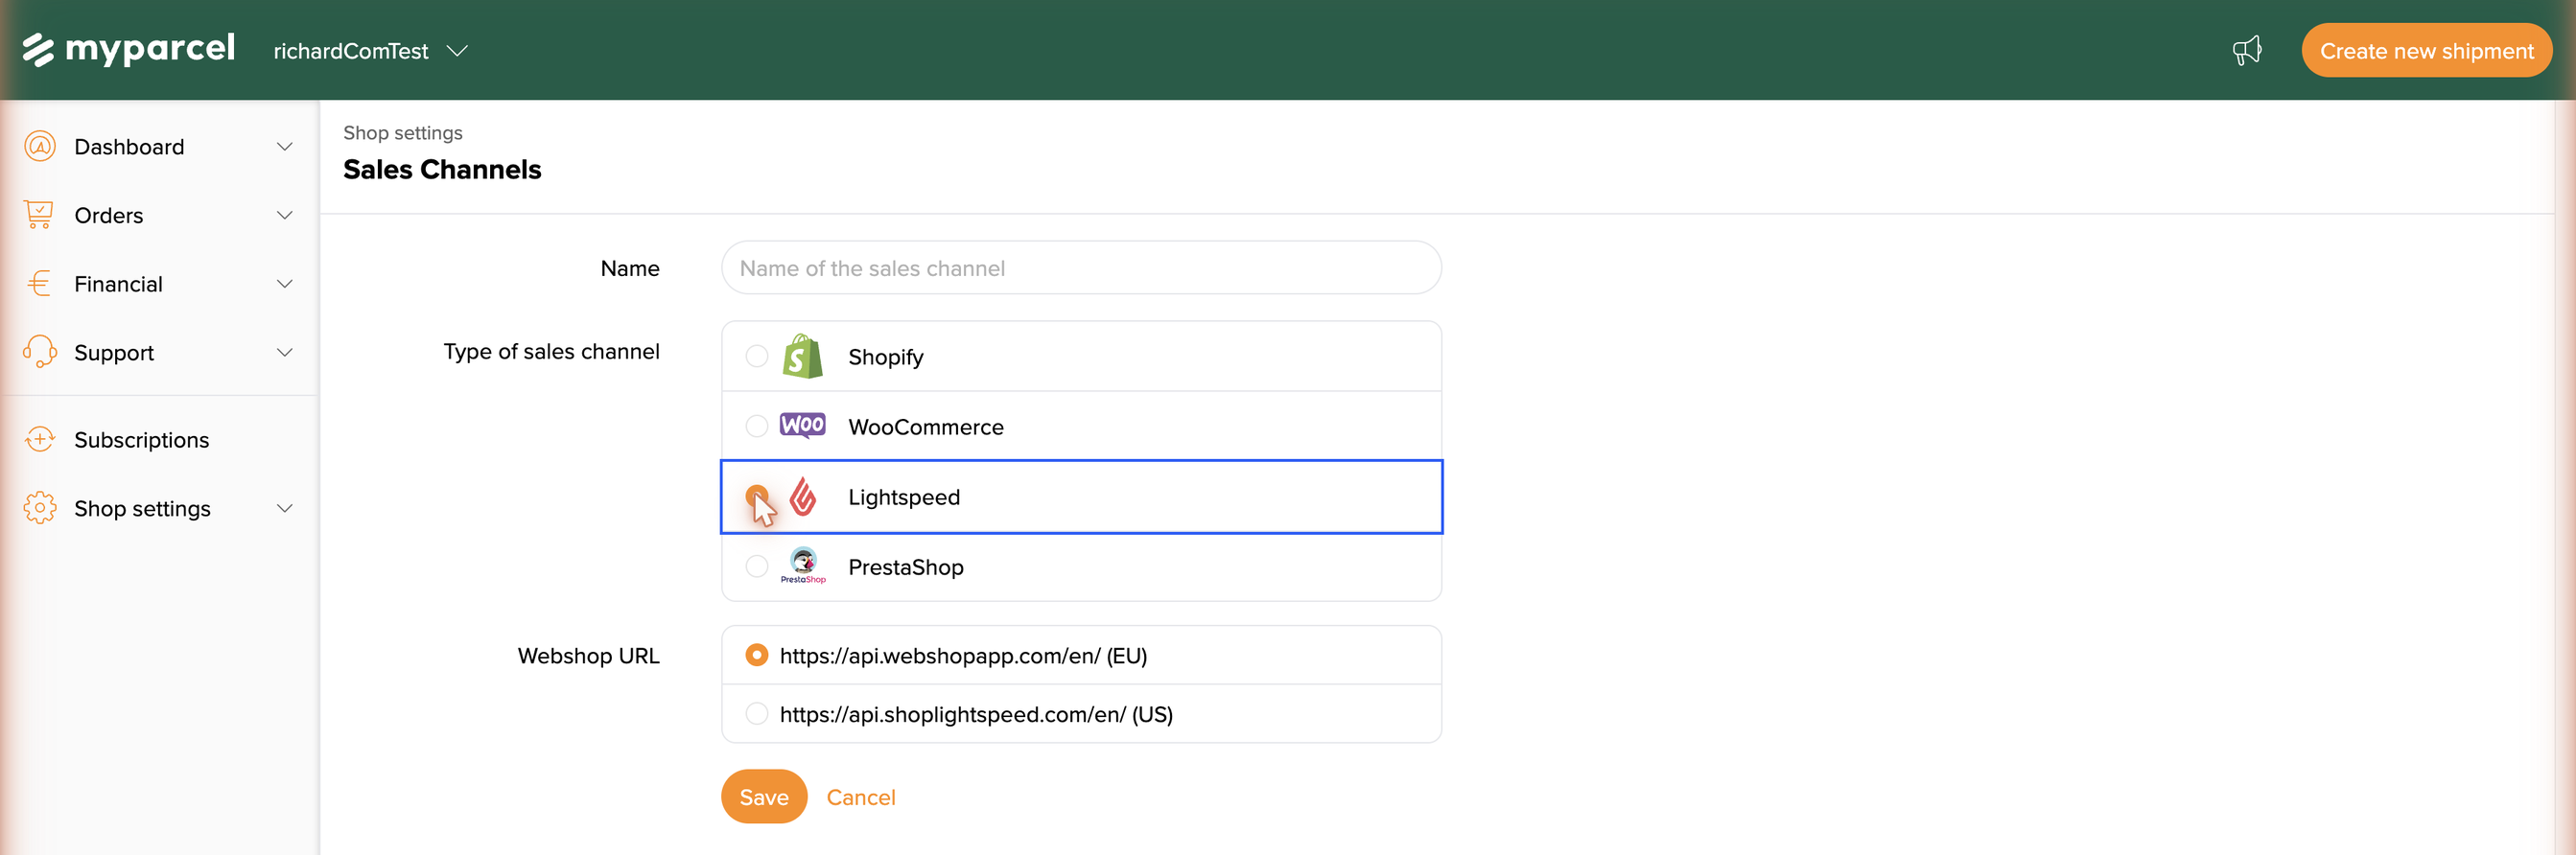This screenshot has height=855, width=2576.
Task: Click the Lightspeed option label
Action: 904,497
